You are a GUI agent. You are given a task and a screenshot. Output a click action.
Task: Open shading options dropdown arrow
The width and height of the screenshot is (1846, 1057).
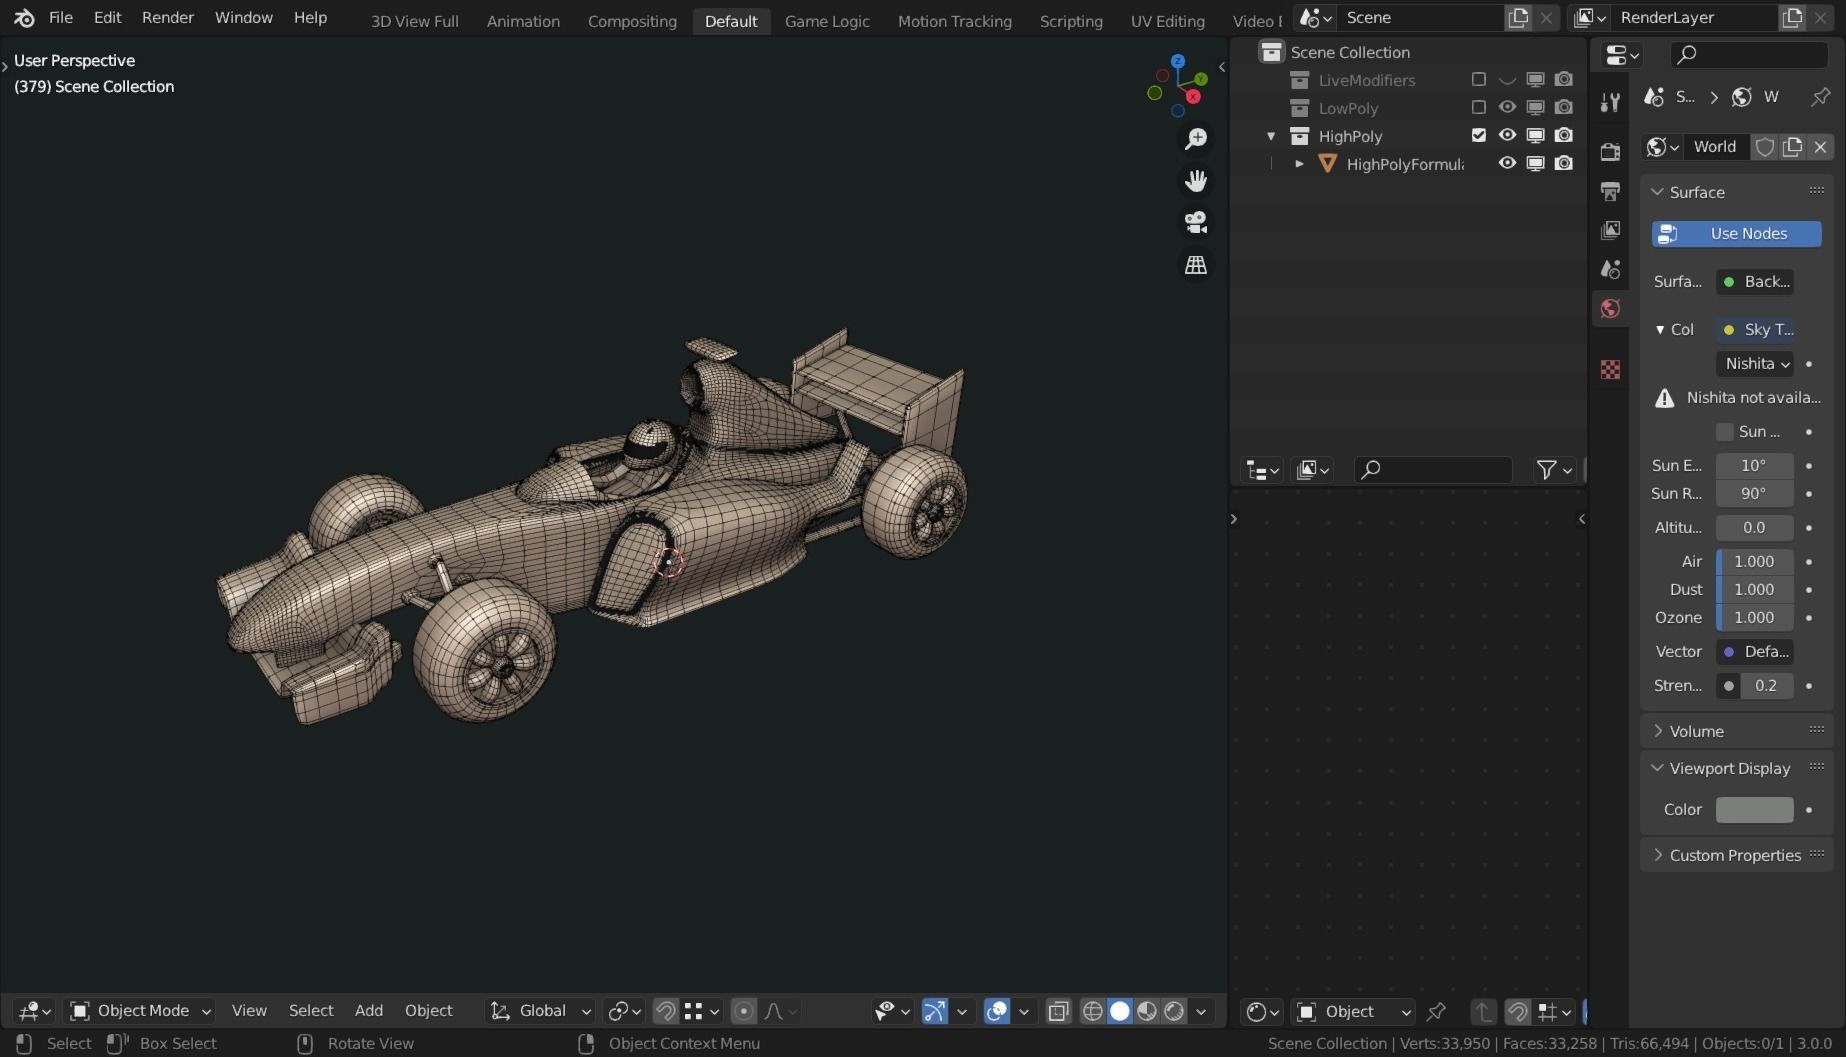click(1201, 1011)
